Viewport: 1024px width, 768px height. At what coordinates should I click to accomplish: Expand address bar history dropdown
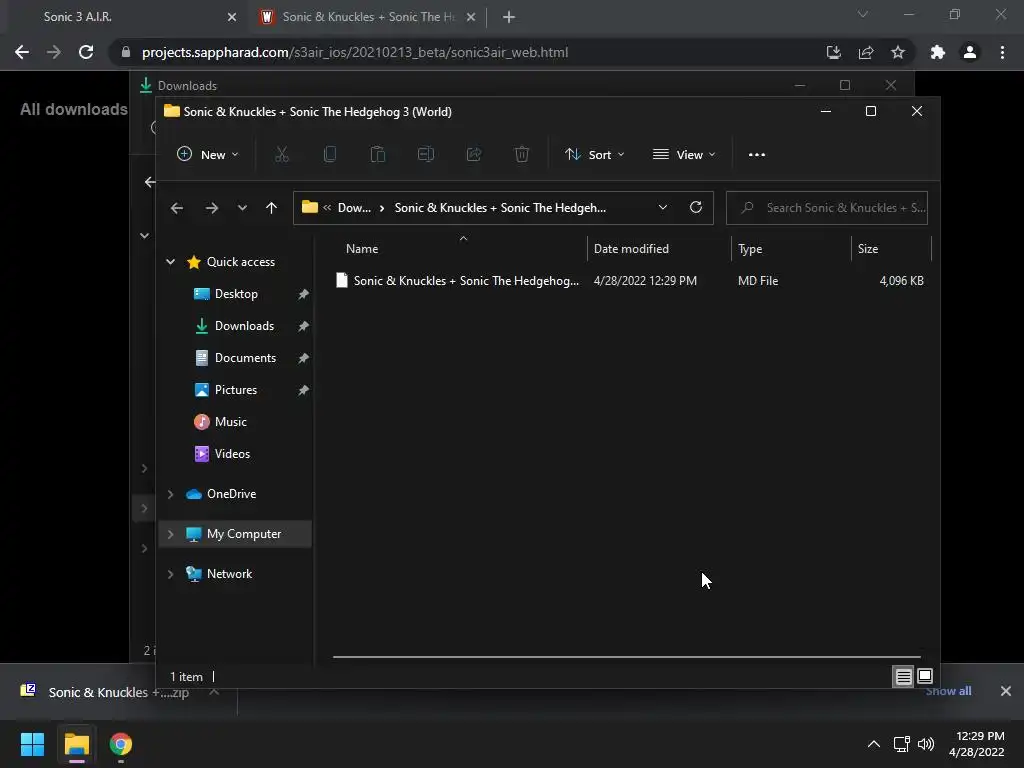[662, 208]
